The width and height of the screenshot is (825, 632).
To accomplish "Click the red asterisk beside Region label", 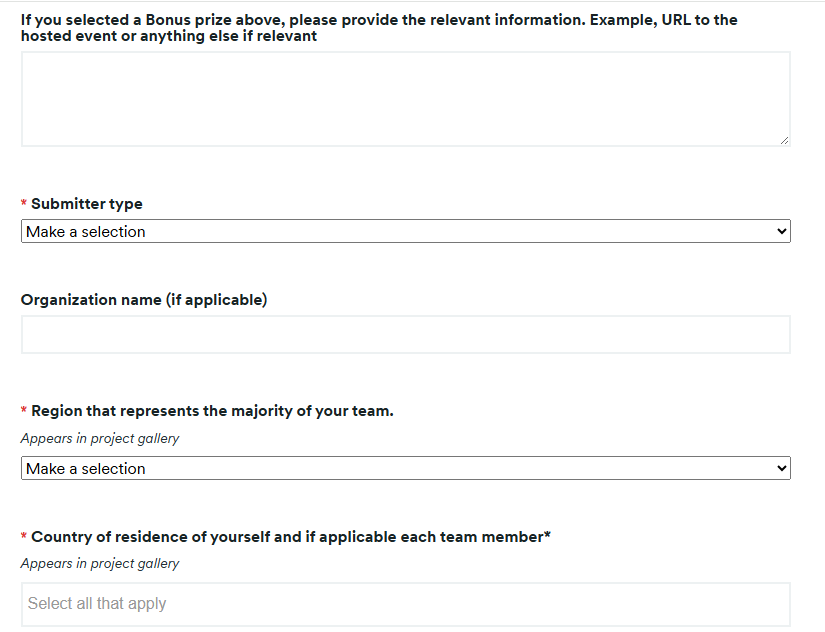I will [x=24, y=409].
